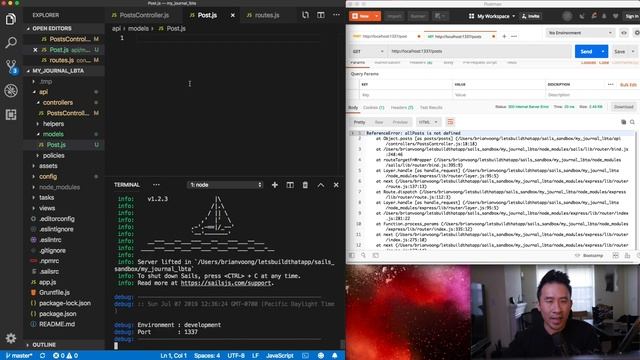Open editor more actions ellipsis
Image resolution: width=640 pixels, height=360 pixels.
336,15
